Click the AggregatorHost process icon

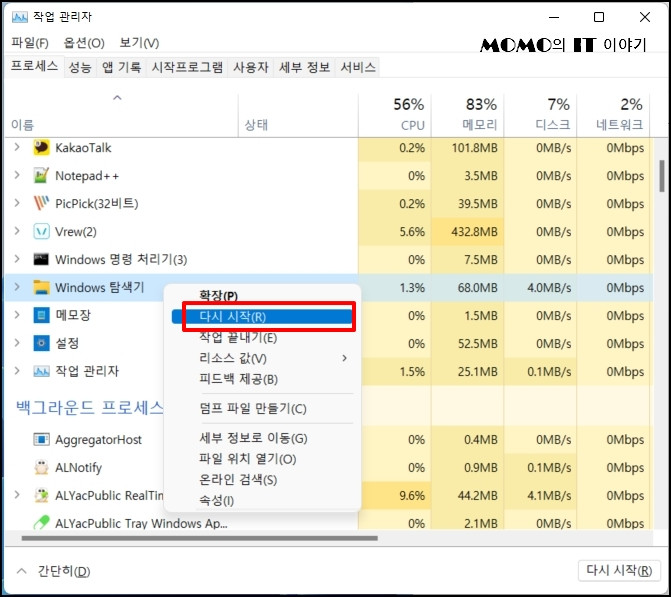41,440
